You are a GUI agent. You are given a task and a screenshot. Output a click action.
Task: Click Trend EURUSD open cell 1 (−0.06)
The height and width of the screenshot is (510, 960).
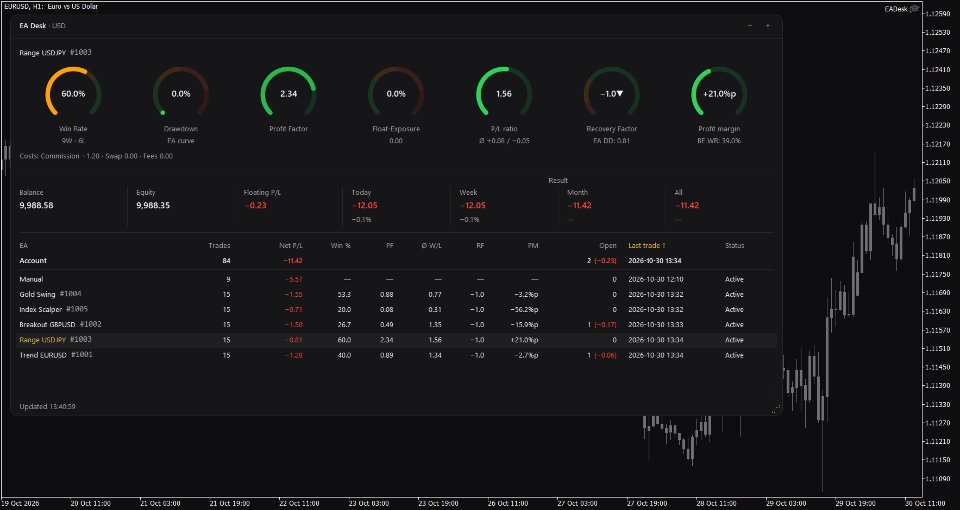(x=602, y=355)
